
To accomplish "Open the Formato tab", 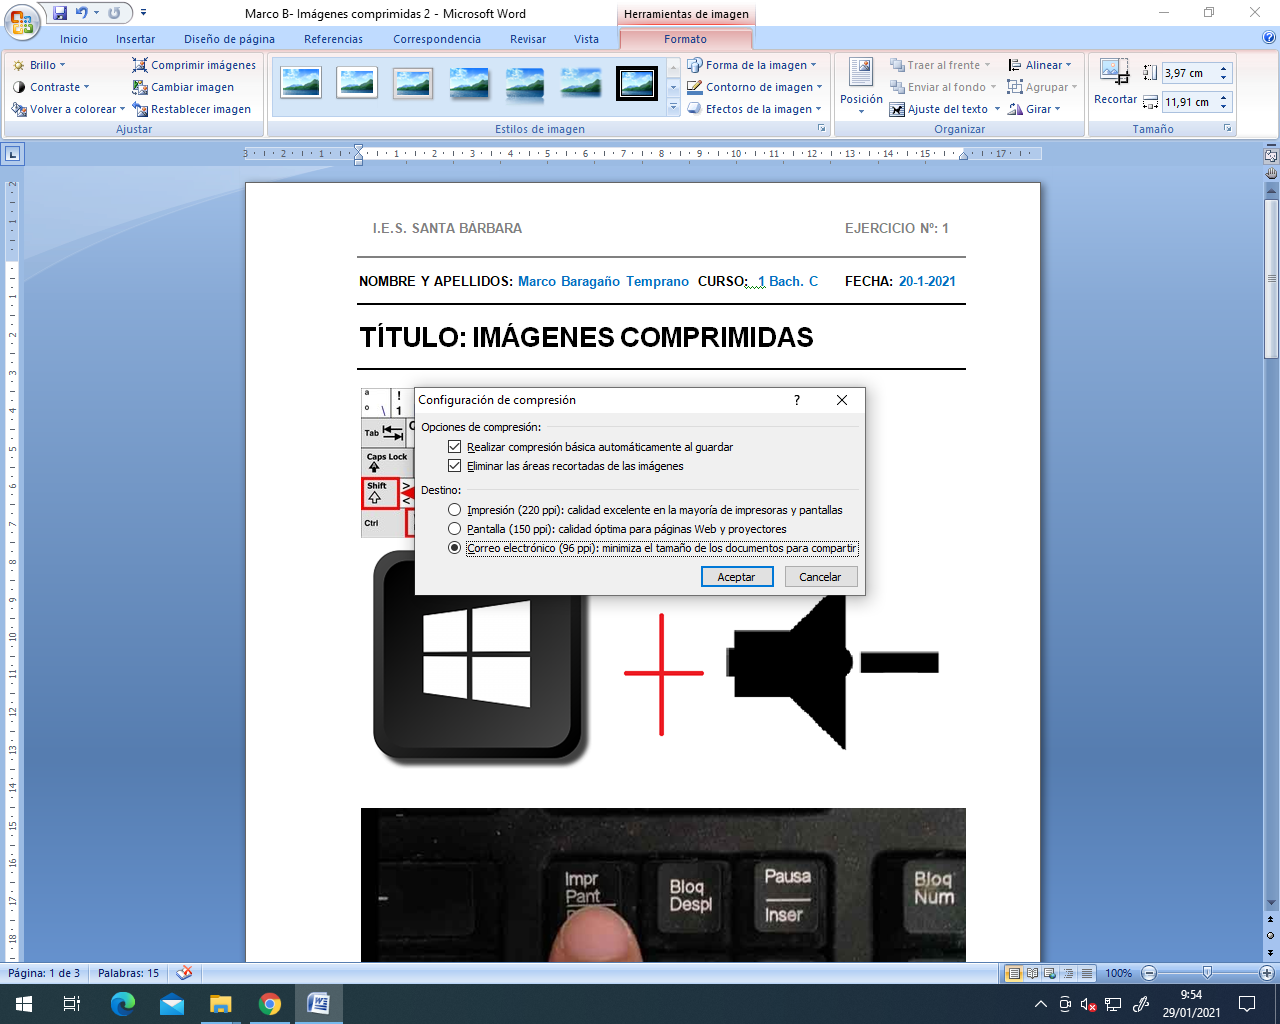I will point(685,39).
